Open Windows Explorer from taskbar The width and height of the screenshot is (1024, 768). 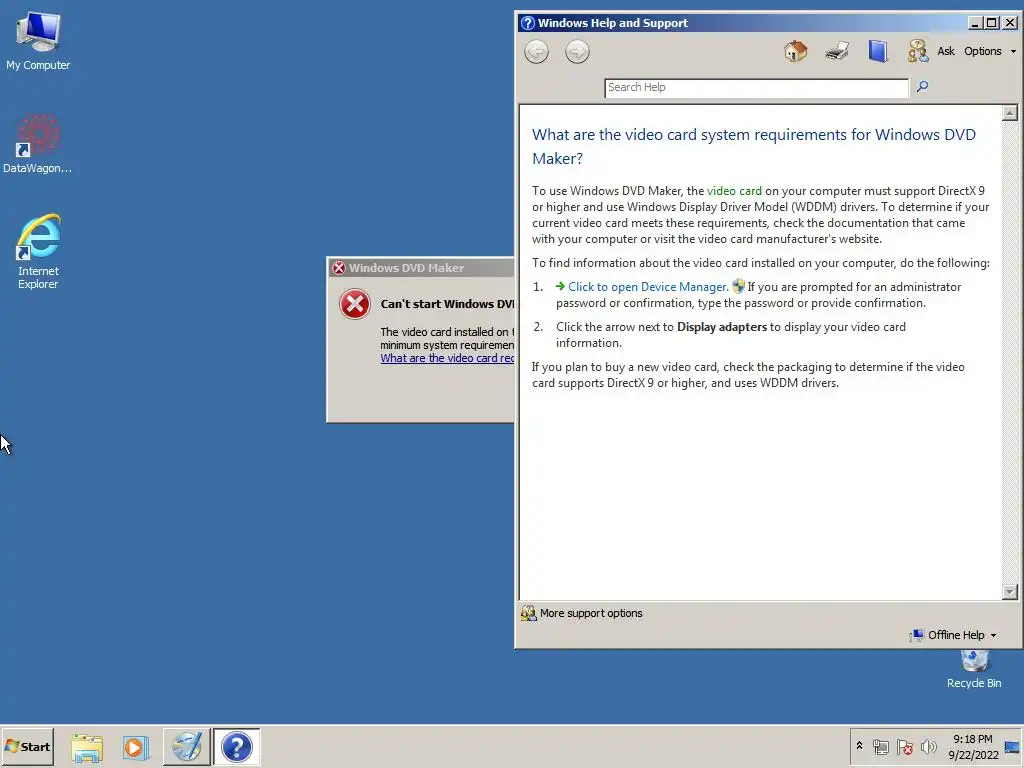87,747
